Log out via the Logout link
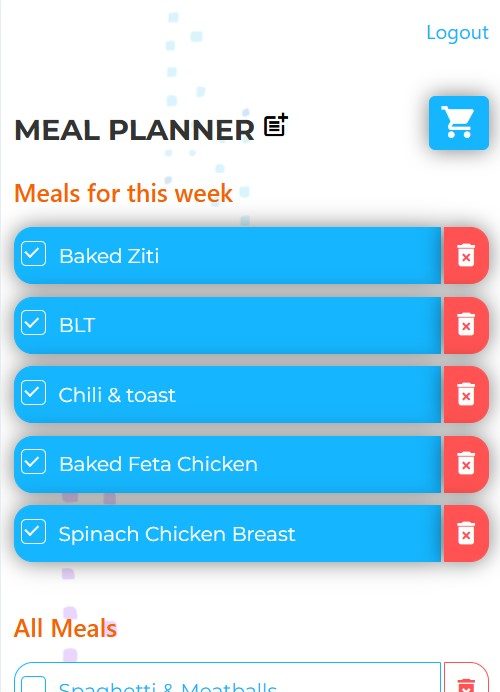500x692 pixels. click(x=457, y=33)
